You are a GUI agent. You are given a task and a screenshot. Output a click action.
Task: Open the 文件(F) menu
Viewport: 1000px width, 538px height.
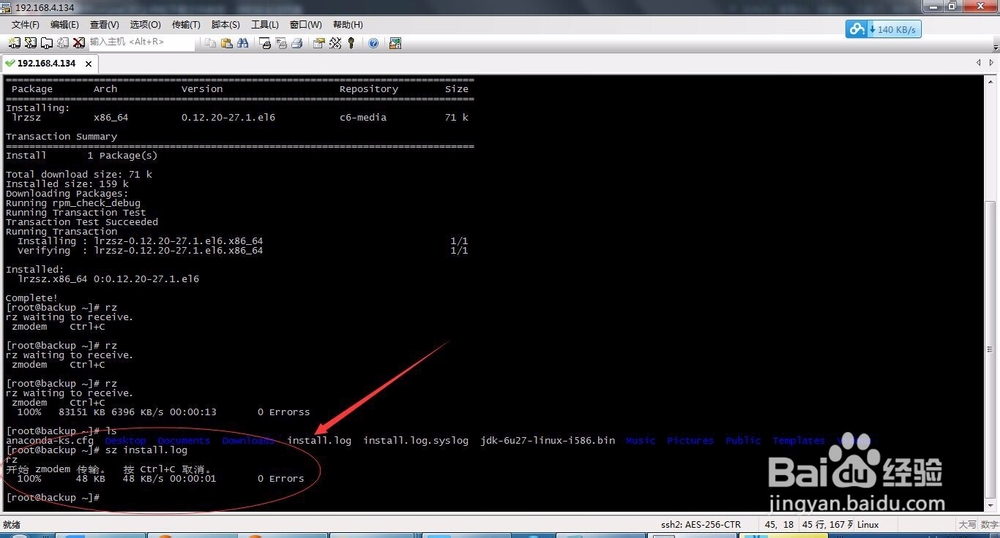[26, 24]
